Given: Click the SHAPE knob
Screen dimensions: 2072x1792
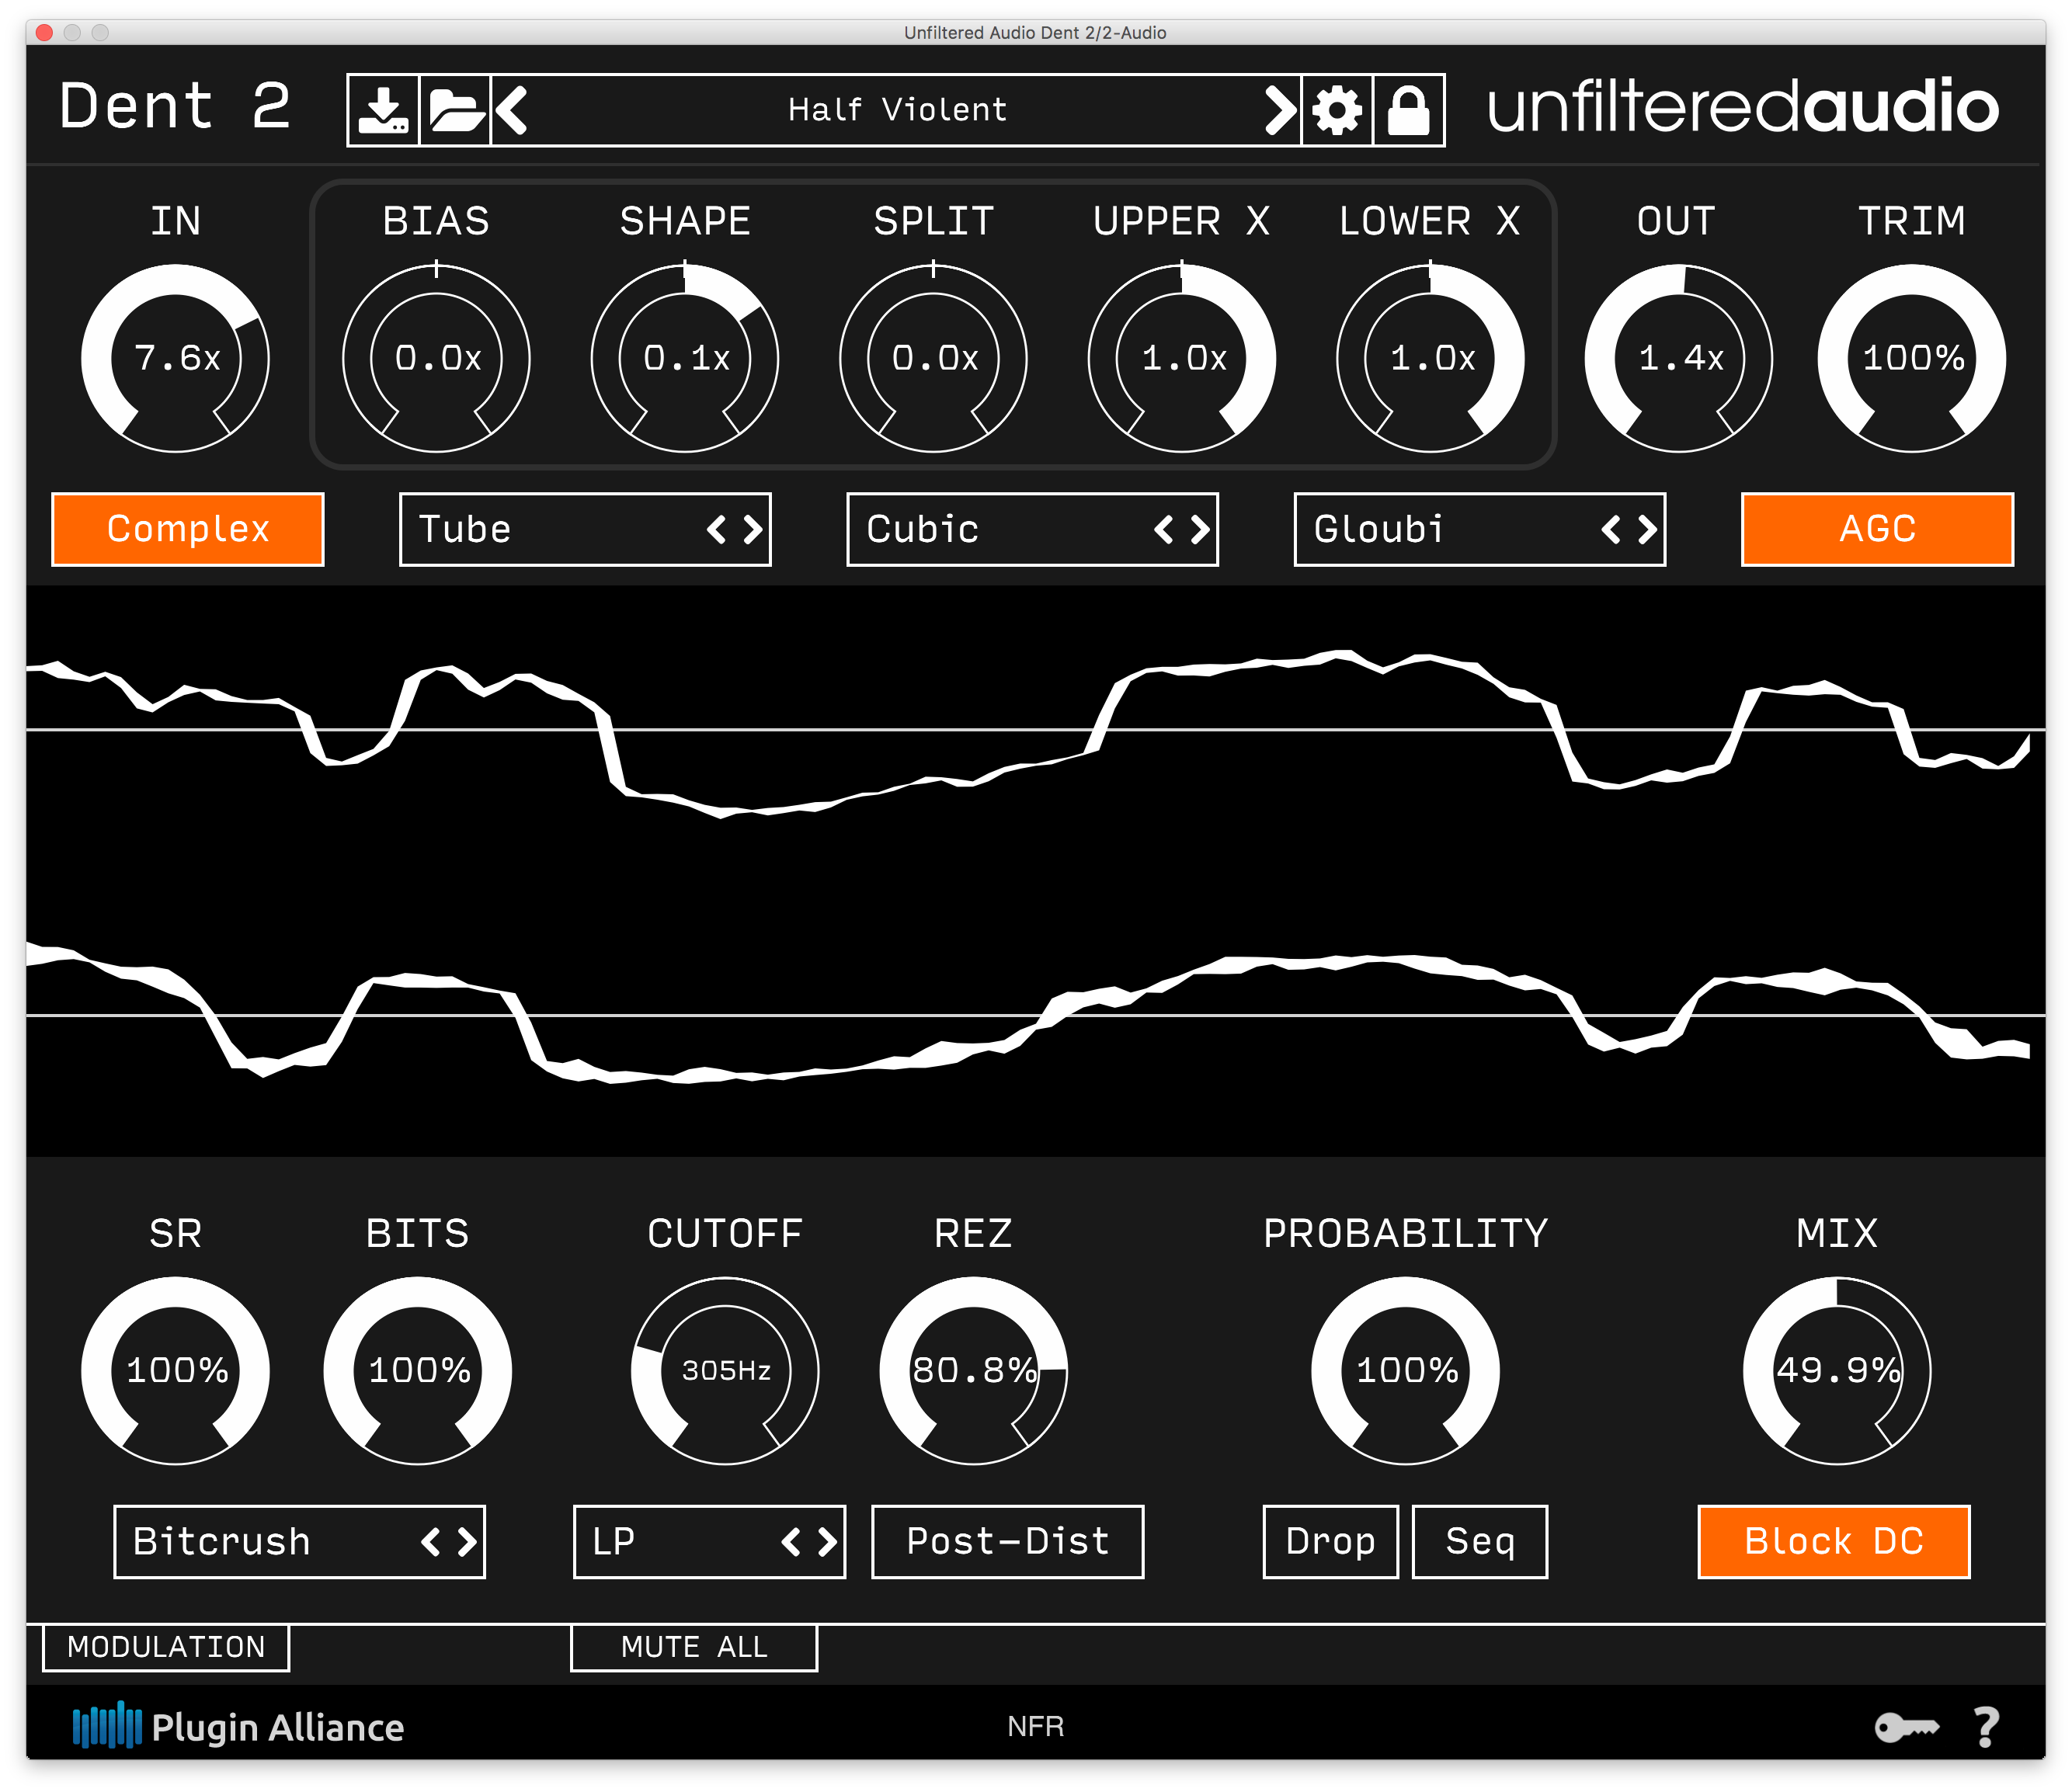Looking at the screenshot, I should click(x=685, y=358).
